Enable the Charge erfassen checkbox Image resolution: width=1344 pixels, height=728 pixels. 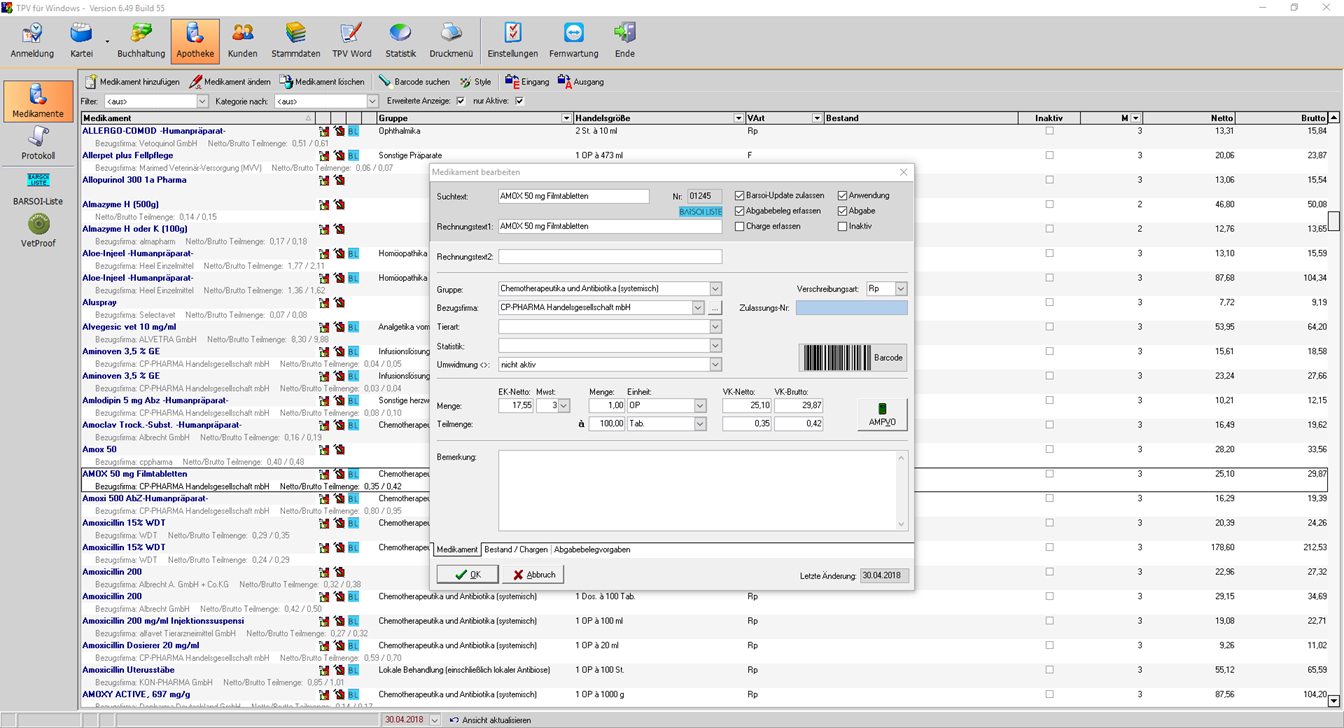tap(740, 227)
